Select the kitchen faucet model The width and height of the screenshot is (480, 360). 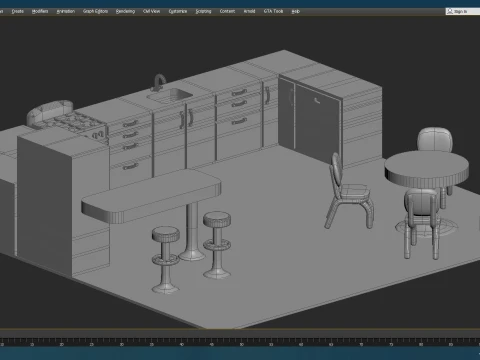[159, 82]
